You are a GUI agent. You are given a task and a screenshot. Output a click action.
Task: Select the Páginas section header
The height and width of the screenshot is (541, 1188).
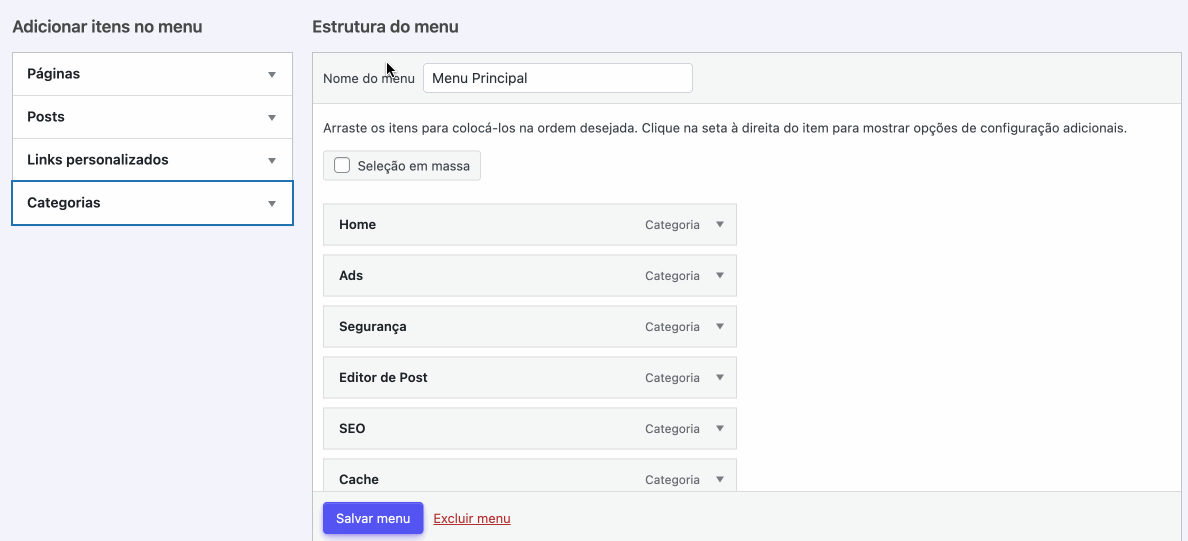coord(152,74)
